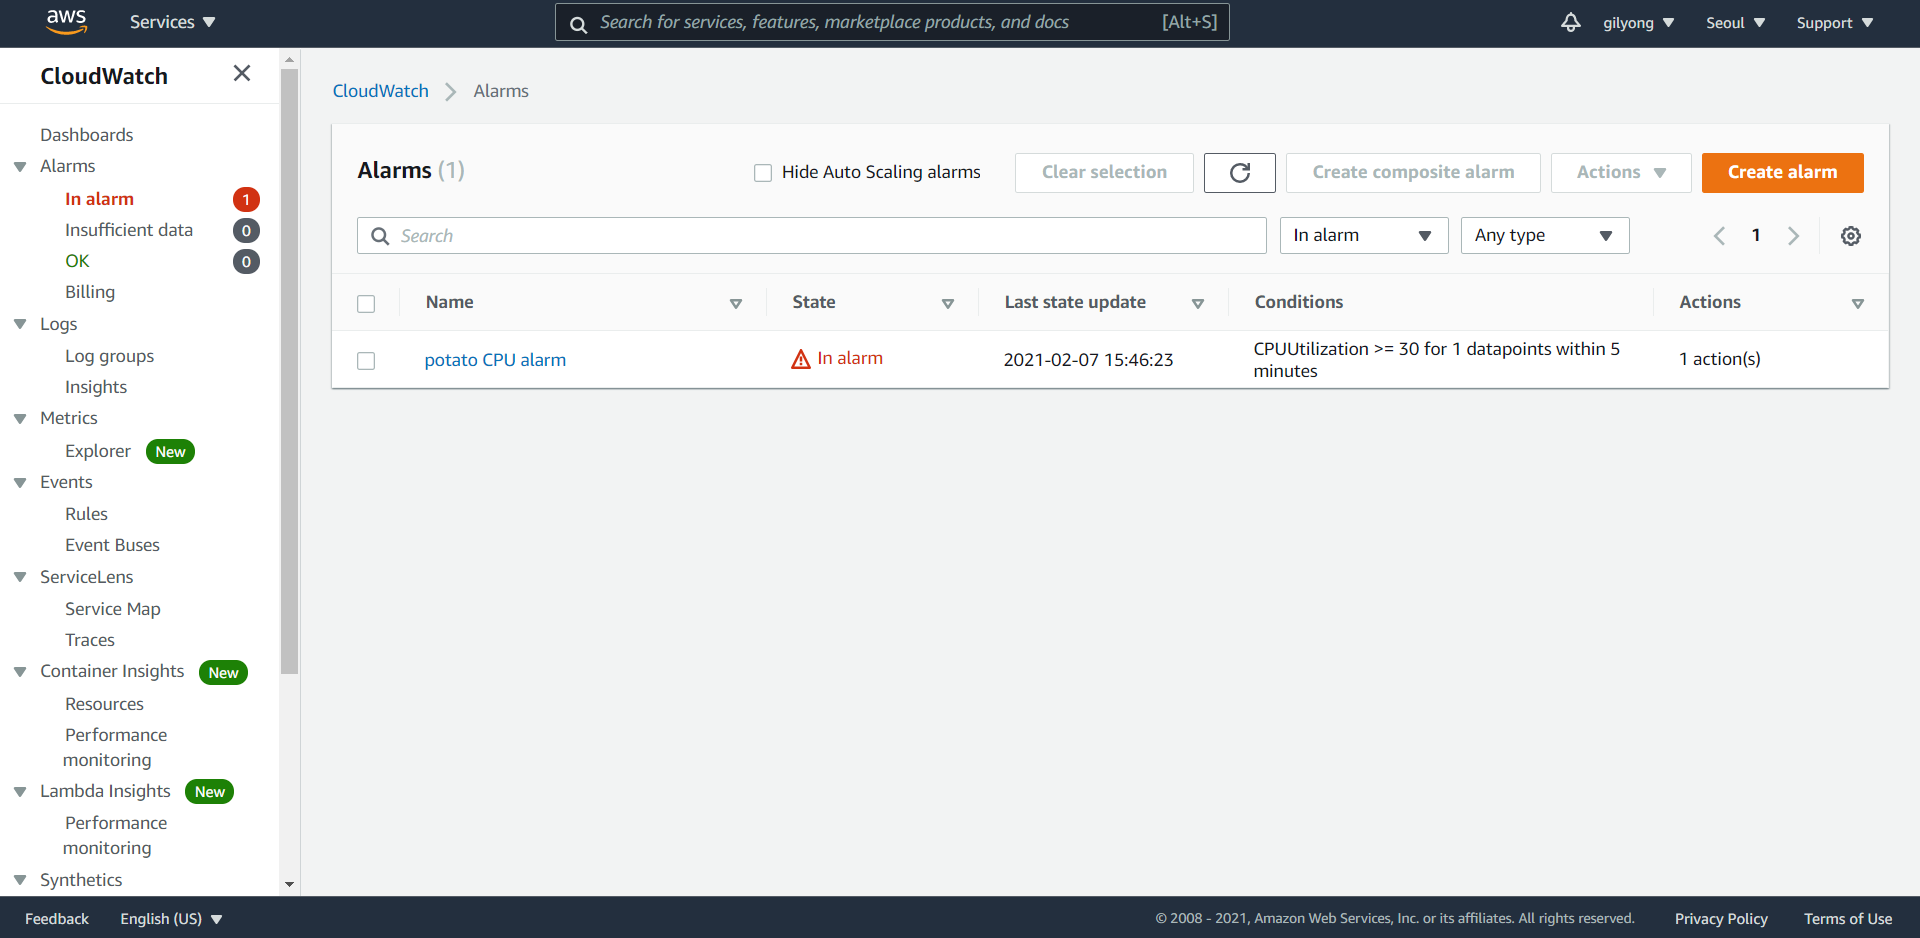Go to previous page of alarms

(1719, 236)
